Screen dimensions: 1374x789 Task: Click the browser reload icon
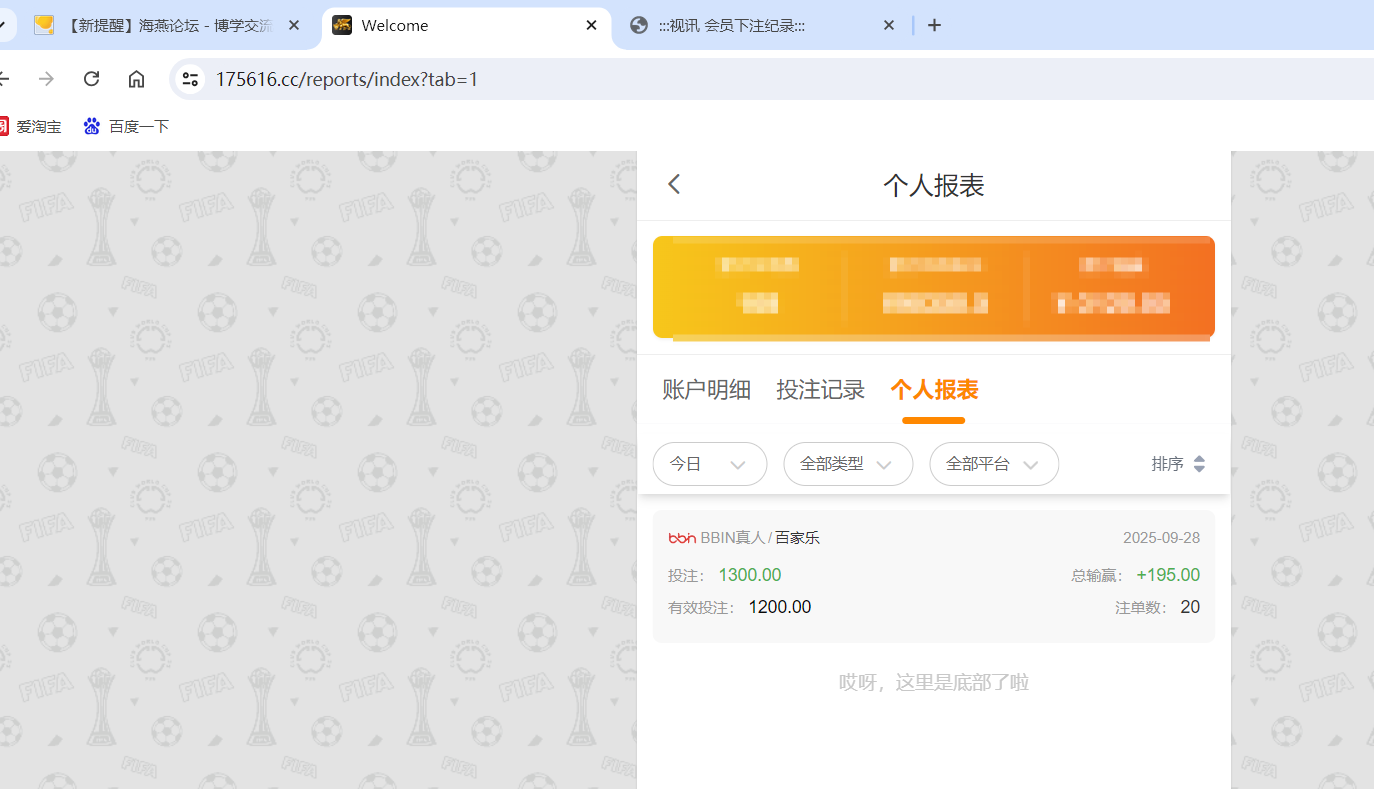coord(91,78)
